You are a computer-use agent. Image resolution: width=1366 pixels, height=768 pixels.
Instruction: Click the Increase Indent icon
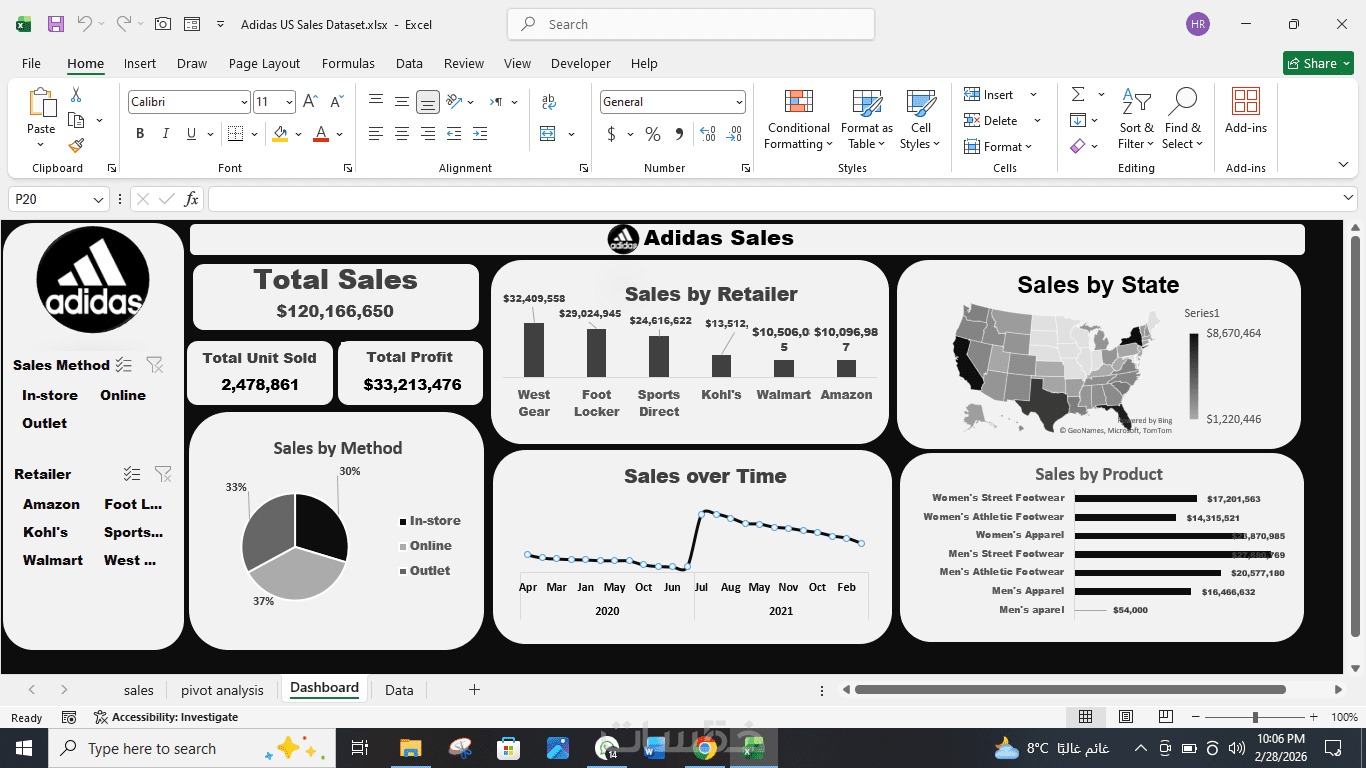tap(480, 134)
